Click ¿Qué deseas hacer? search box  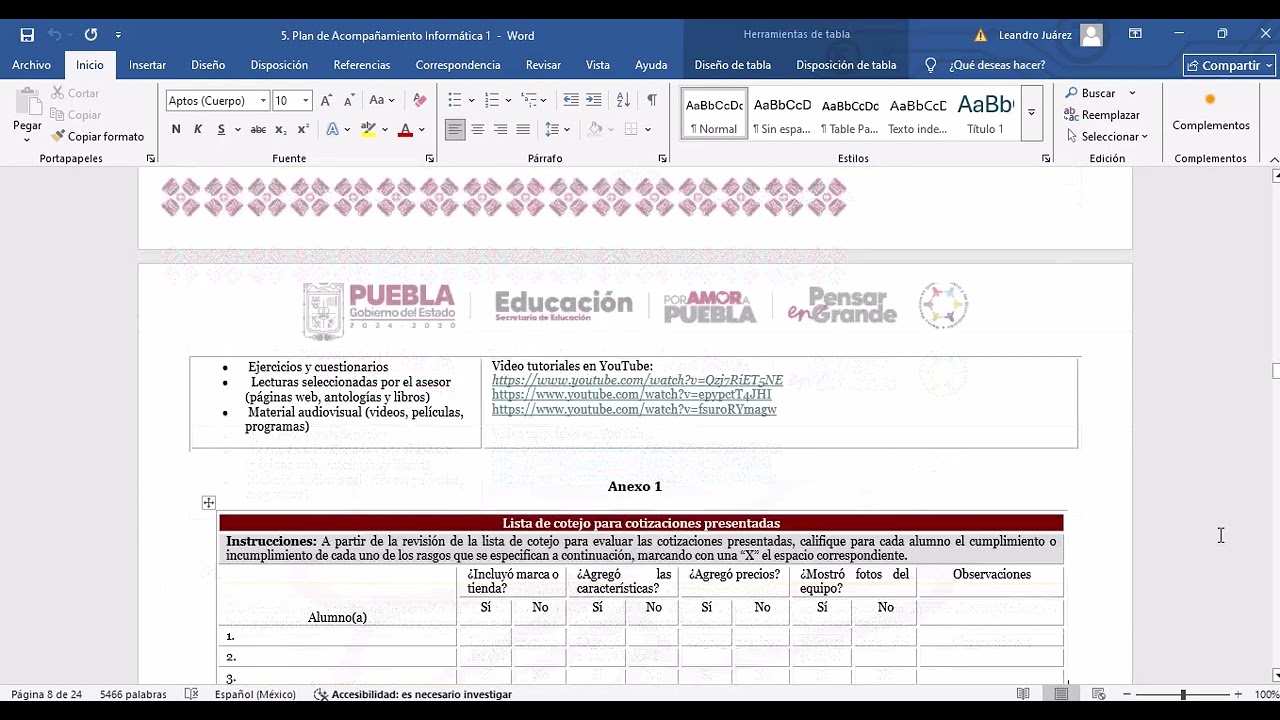pyautogui.click(x=985, y=65)
